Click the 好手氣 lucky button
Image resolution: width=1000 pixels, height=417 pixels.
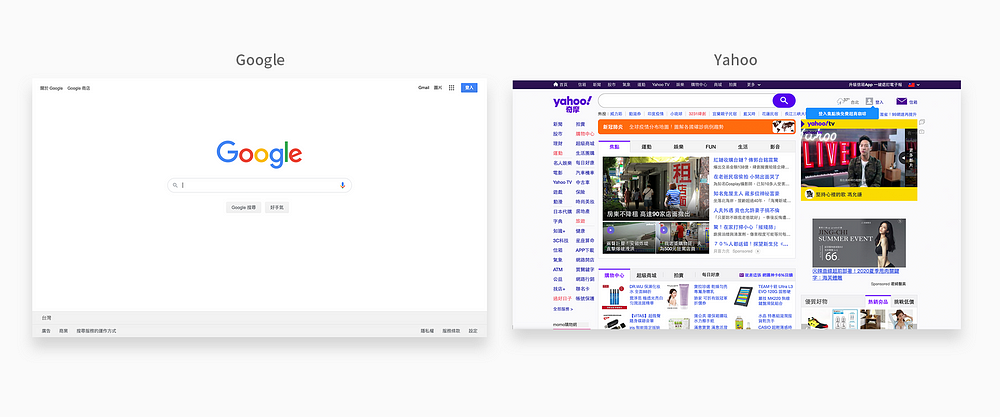coord(277,207)
